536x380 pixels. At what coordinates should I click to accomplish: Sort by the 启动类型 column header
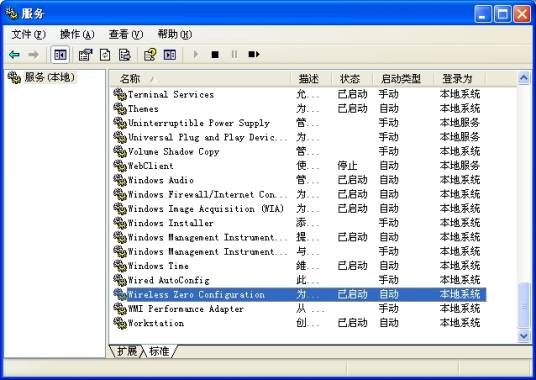[x=403, y=79]
